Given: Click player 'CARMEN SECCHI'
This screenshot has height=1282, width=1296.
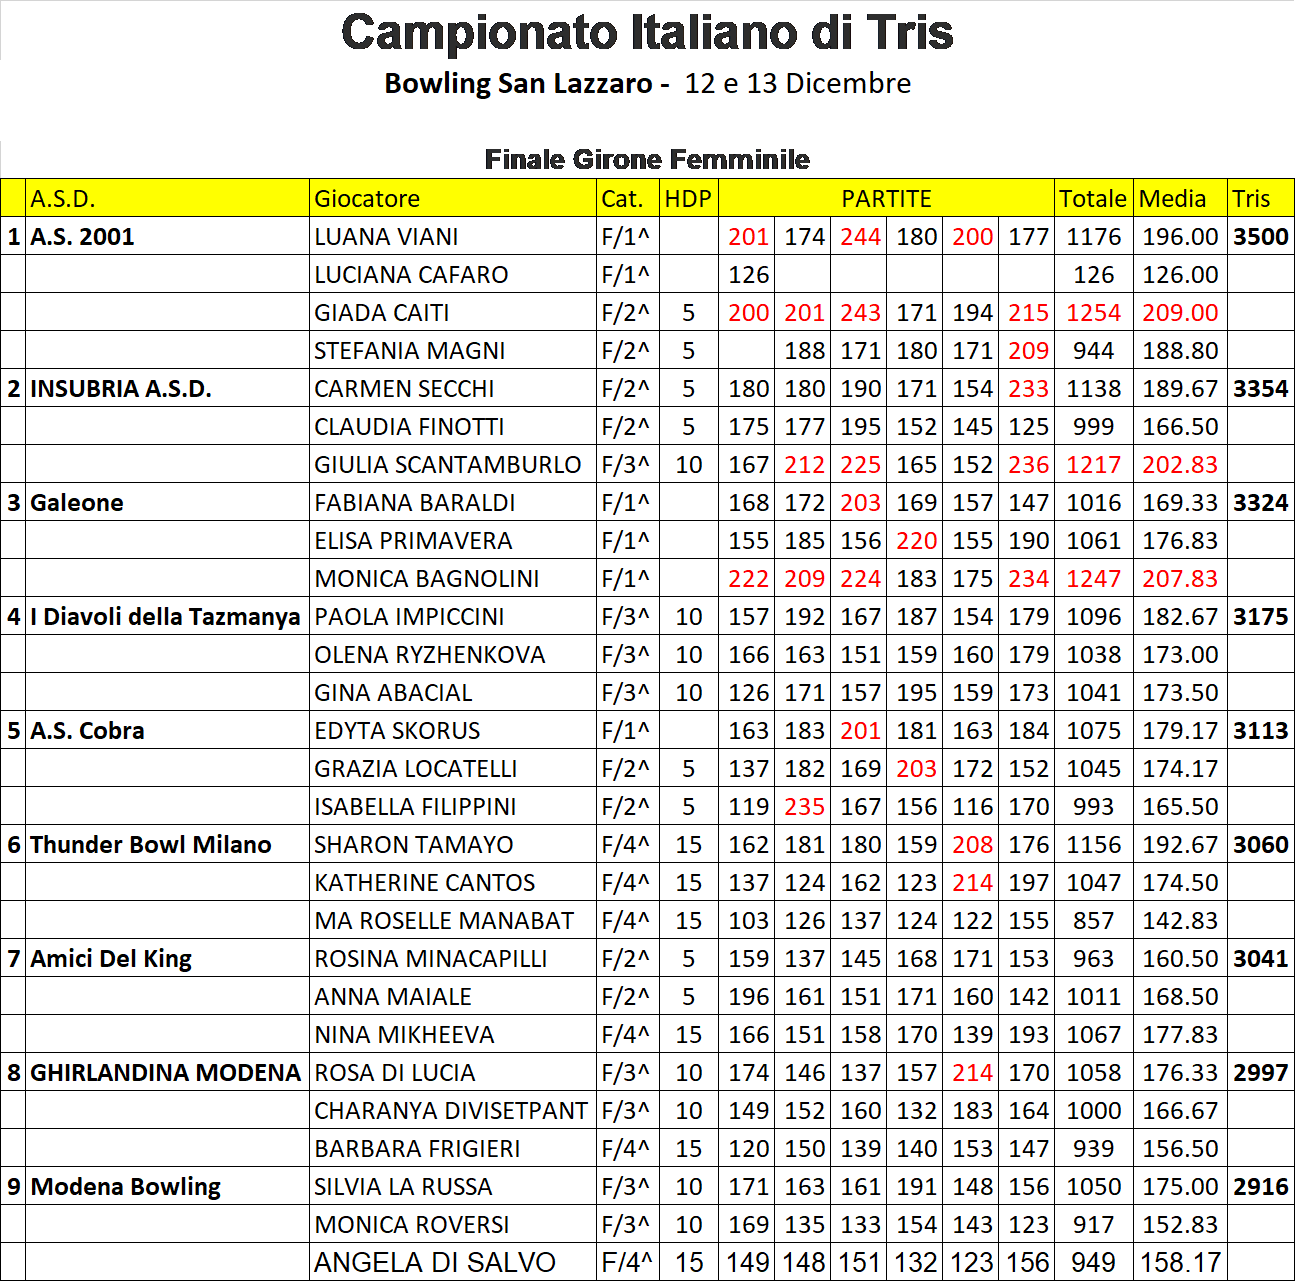Looking at the screenshot, I should (x=404, y=388).
